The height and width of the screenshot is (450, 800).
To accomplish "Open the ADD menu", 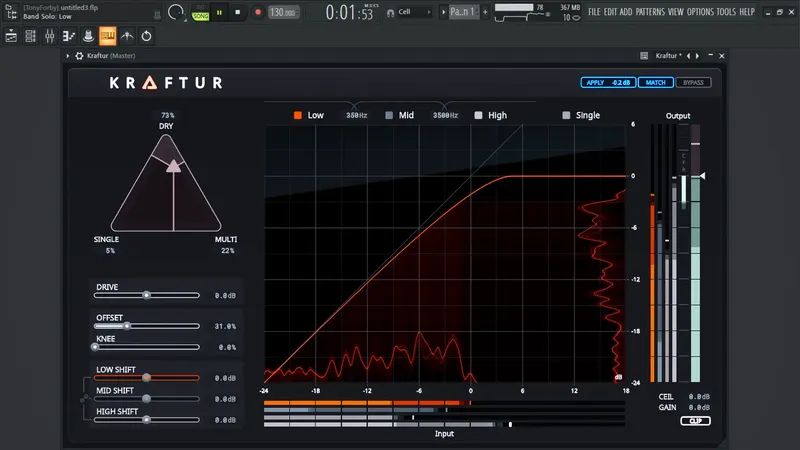I will tap(626, 12).
